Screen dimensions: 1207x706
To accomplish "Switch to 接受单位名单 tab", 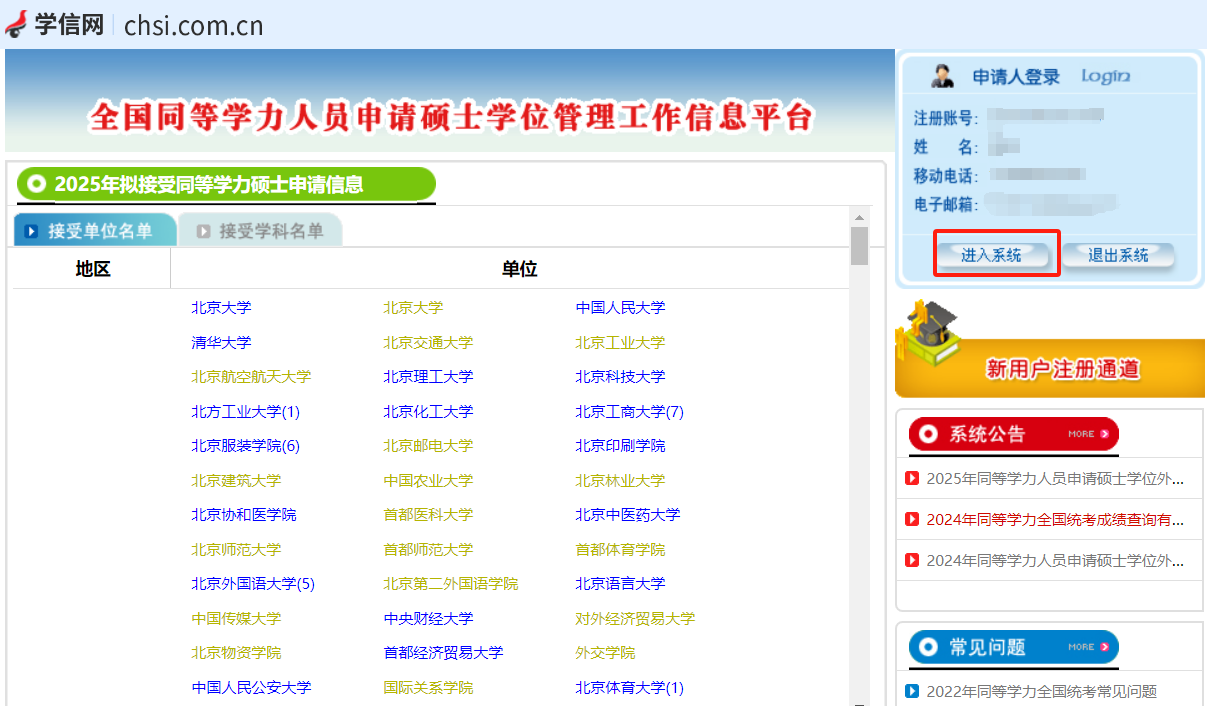I will point(95,231).
